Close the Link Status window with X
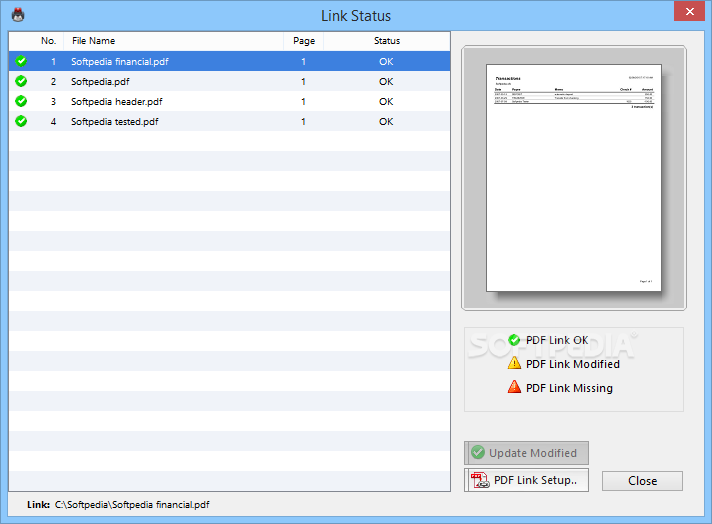 tap(689, 11)
